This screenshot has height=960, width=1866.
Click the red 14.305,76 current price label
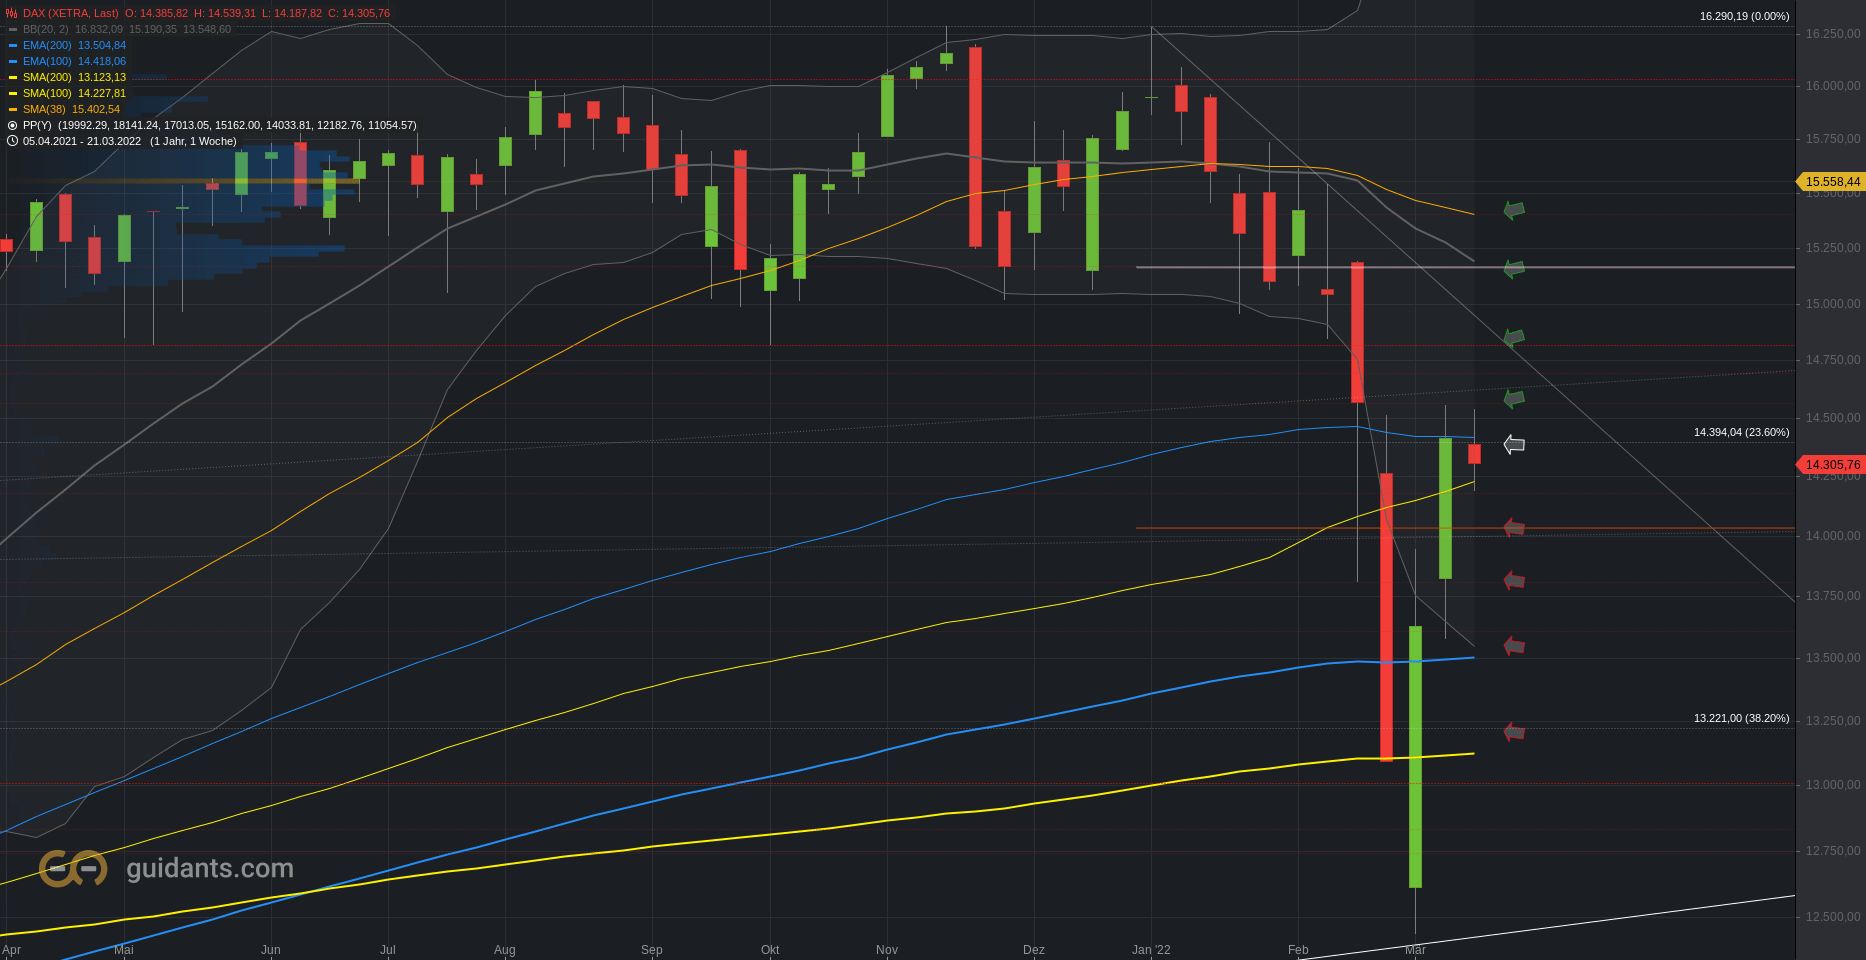[x=1830, y=464]
